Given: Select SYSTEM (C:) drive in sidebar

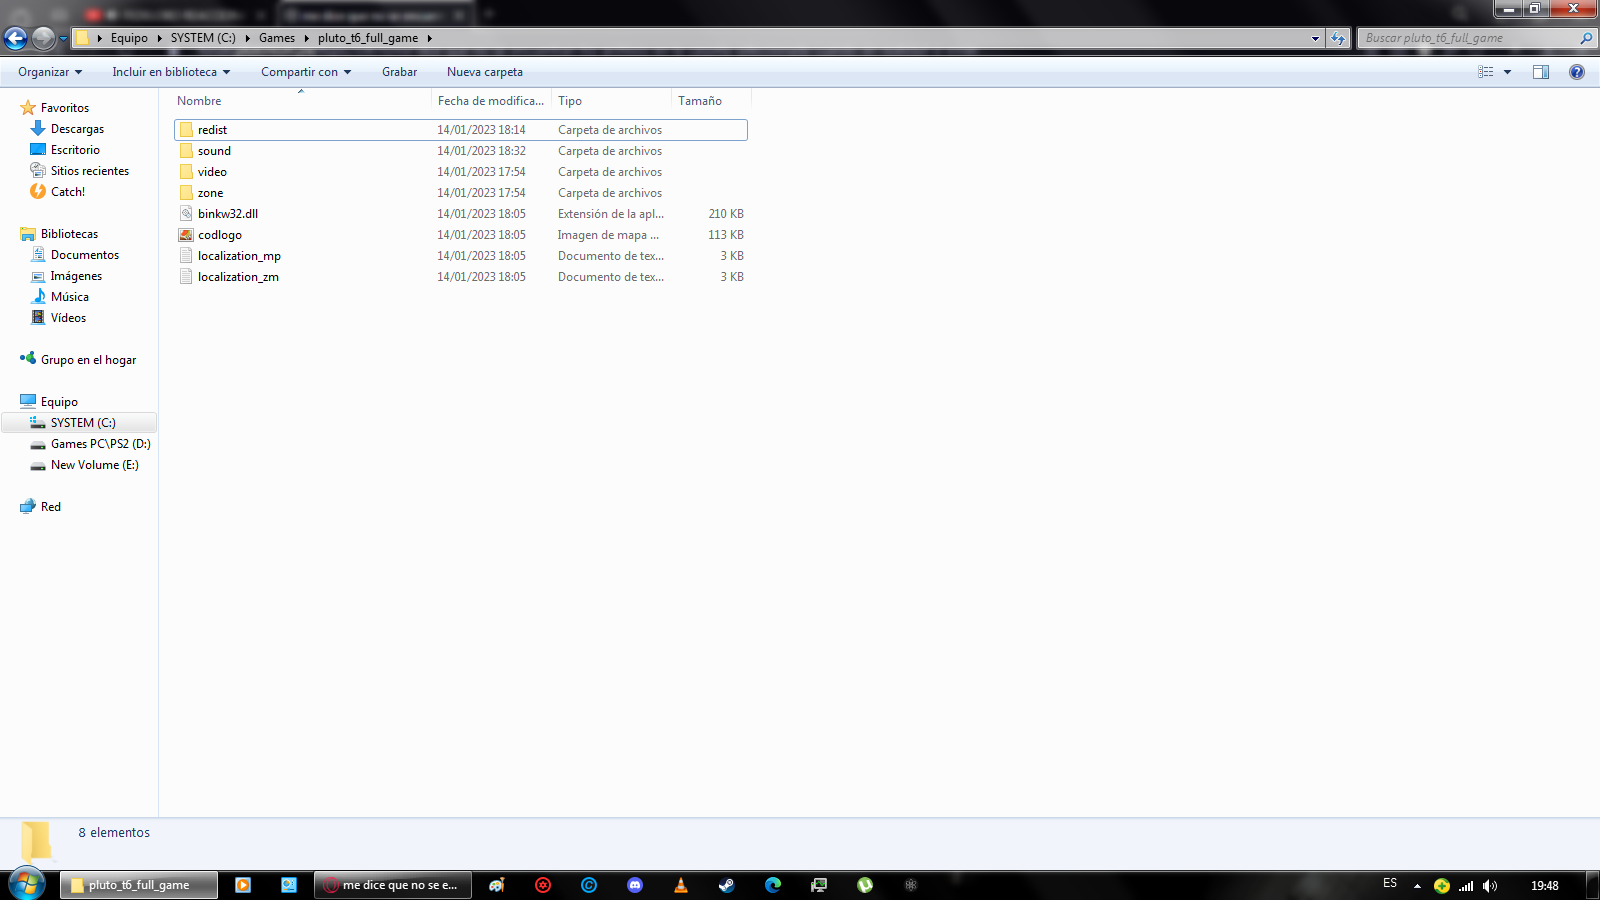Looking at the screenshot, I should [x=79, y=423].
